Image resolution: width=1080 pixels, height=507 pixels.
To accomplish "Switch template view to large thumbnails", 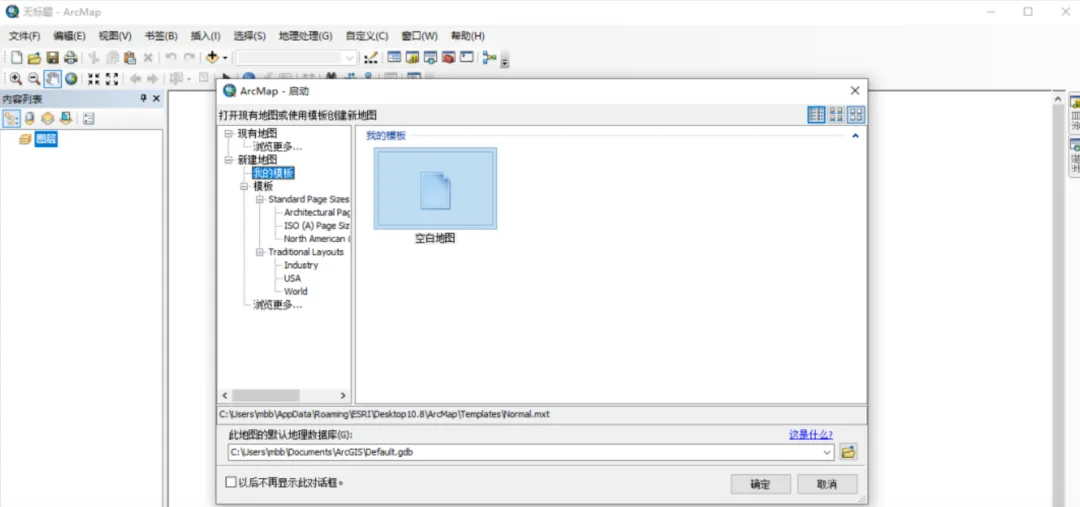I will (x=856, y=115).
